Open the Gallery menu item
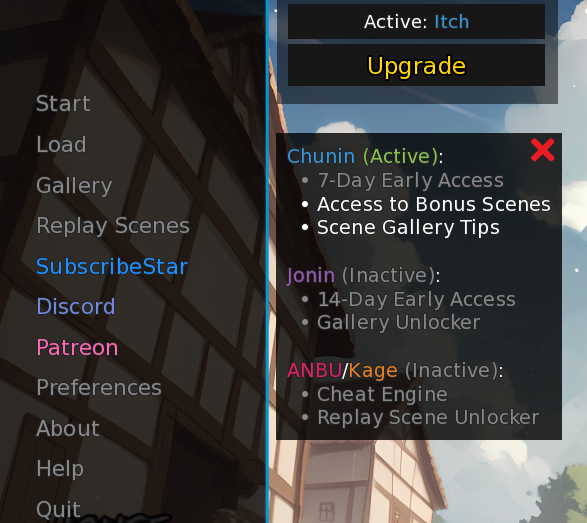This screenshot has width=587, height=523. [x=74, y=186]
